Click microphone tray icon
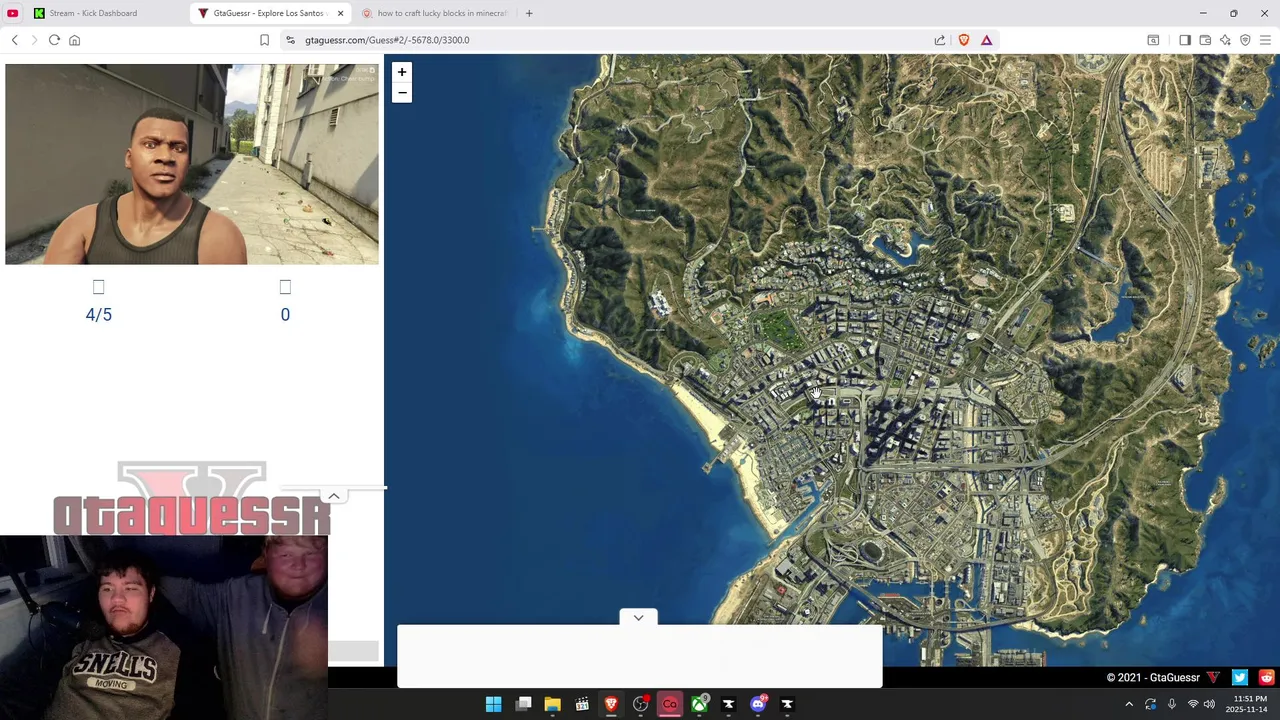 point(1172,704)
